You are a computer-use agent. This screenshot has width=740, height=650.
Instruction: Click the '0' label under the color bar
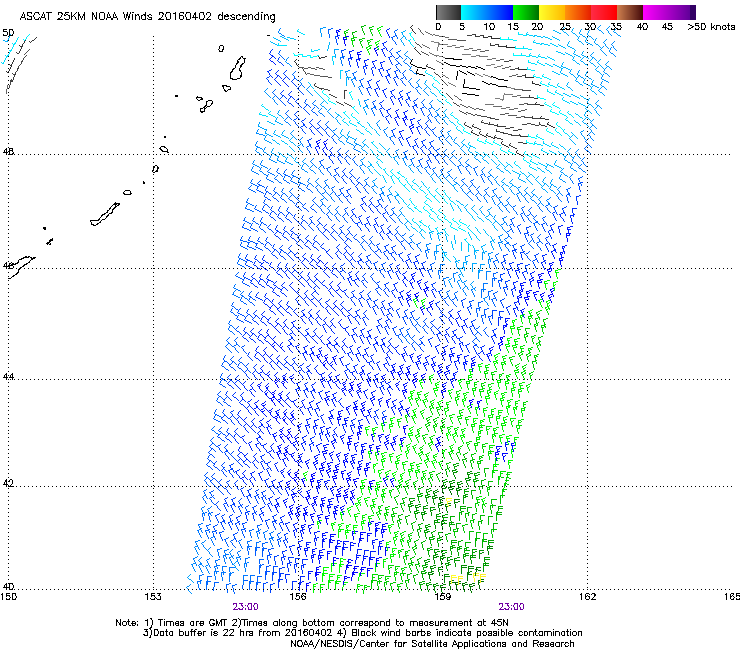(438, 27)
